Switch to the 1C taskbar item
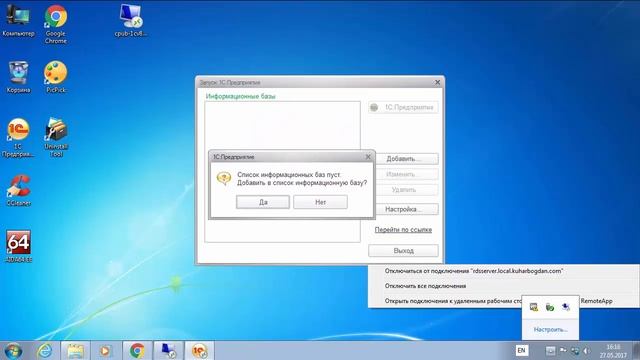The image size is (640, 360). click(200, 351)
